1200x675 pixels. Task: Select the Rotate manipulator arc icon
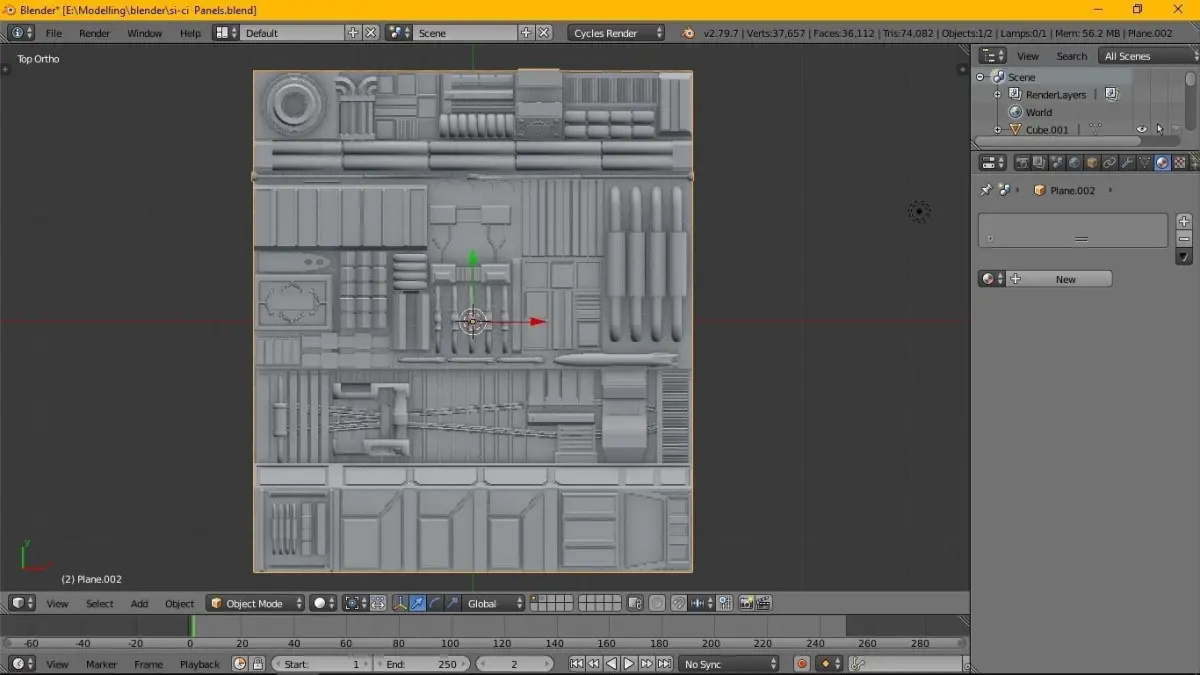coord(435,603)
